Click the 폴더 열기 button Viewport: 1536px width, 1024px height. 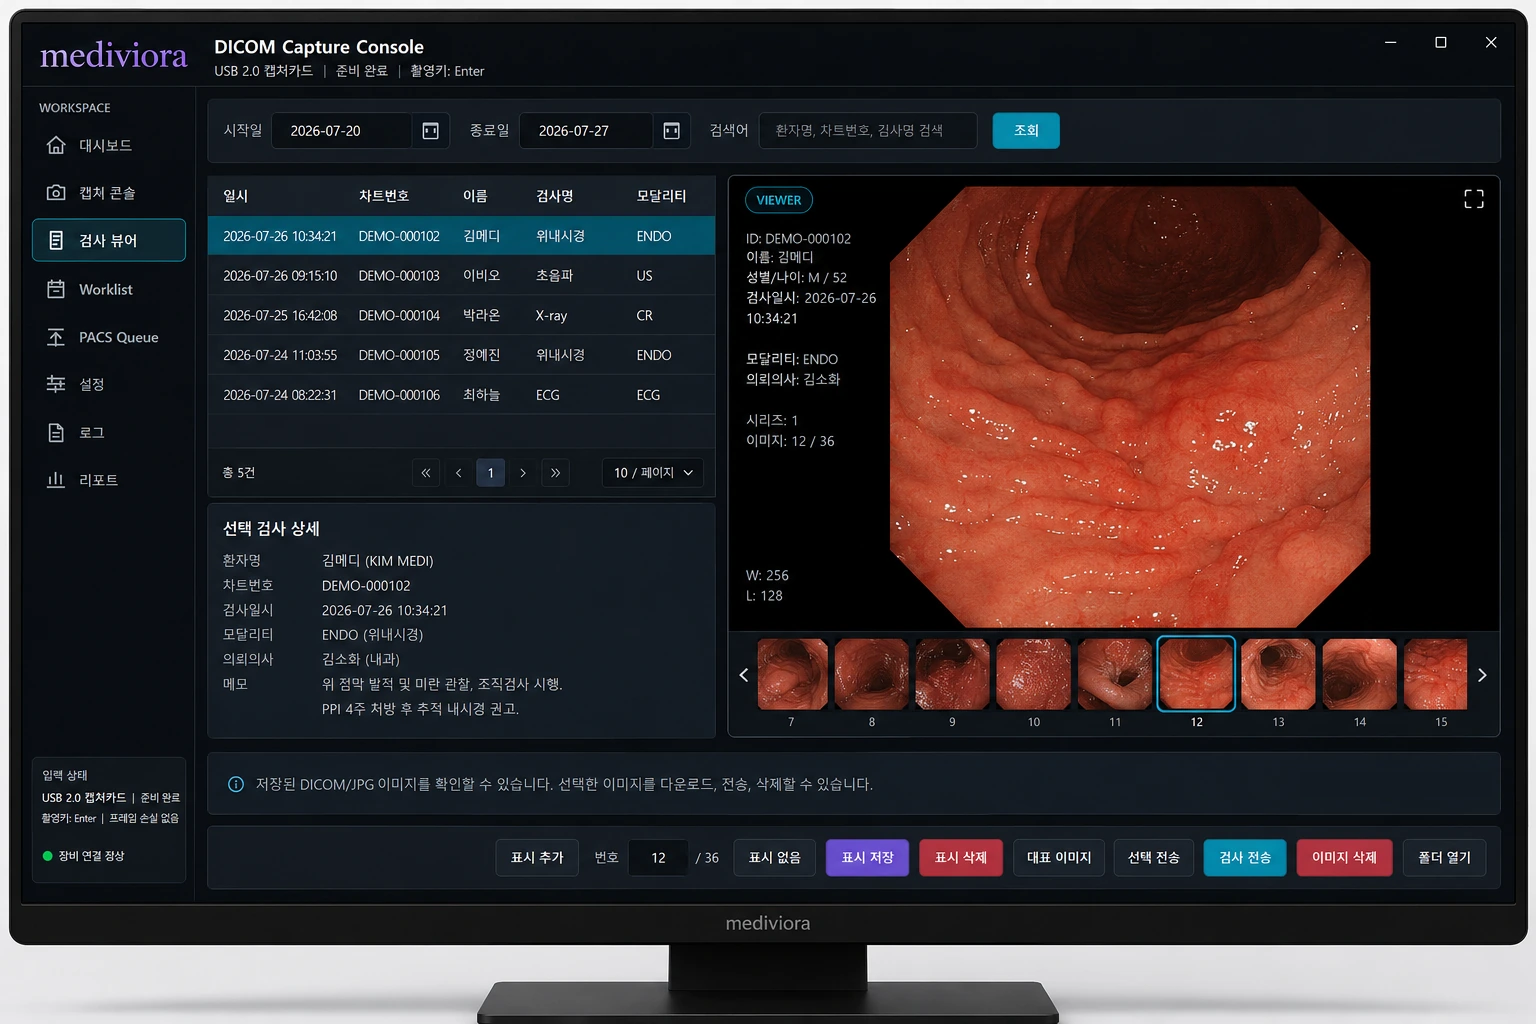pos(1444,858)
